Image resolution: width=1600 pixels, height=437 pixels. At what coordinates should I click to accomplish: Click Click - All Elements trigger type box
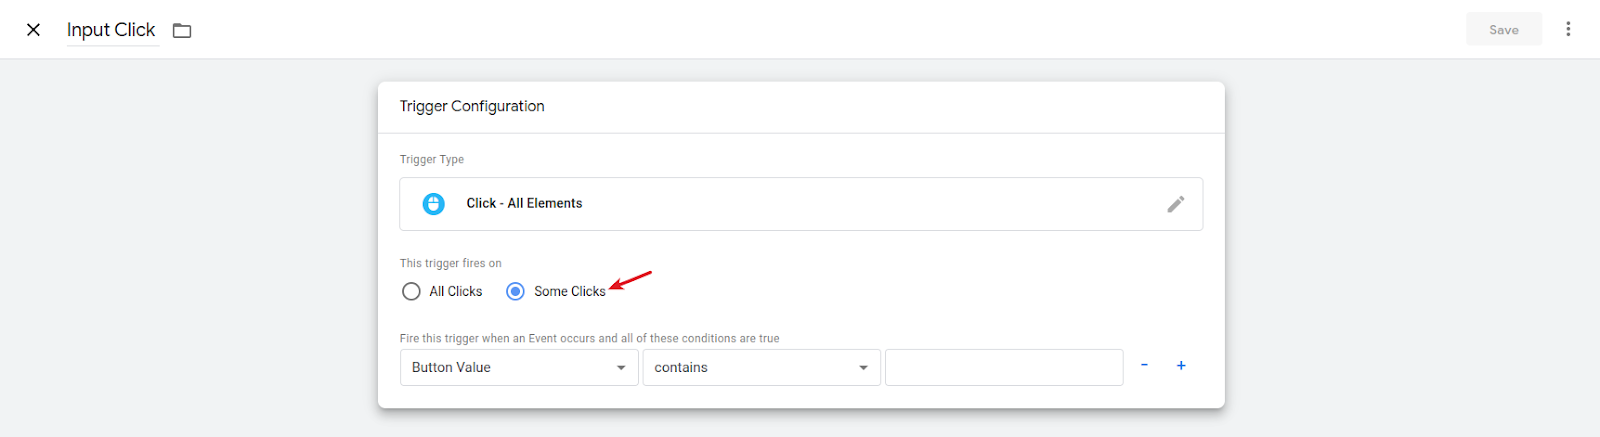point(801,204)
